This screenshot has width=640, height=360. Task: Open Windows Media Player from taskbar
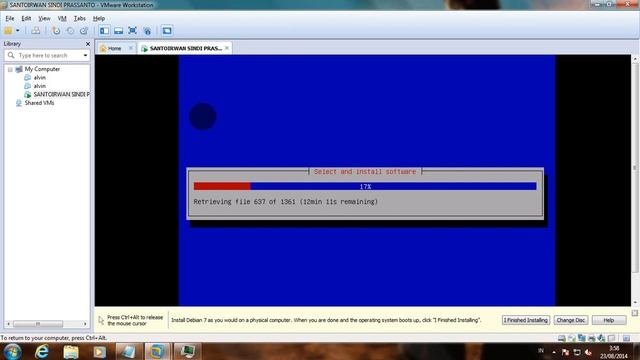99,351
